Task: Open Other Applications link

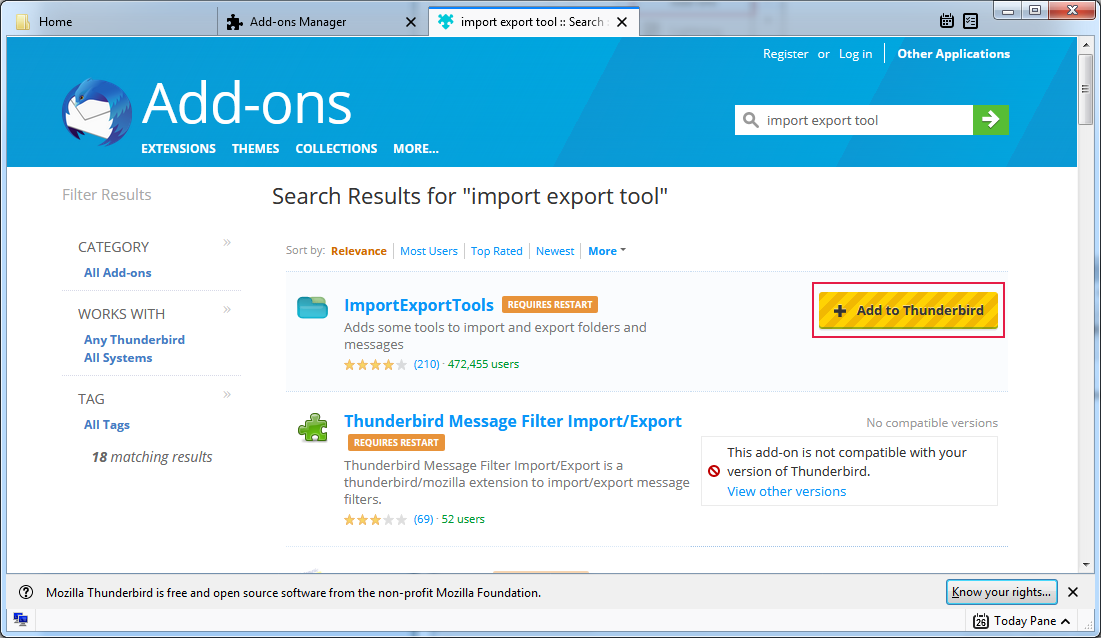Action: (x=954, y=54)
